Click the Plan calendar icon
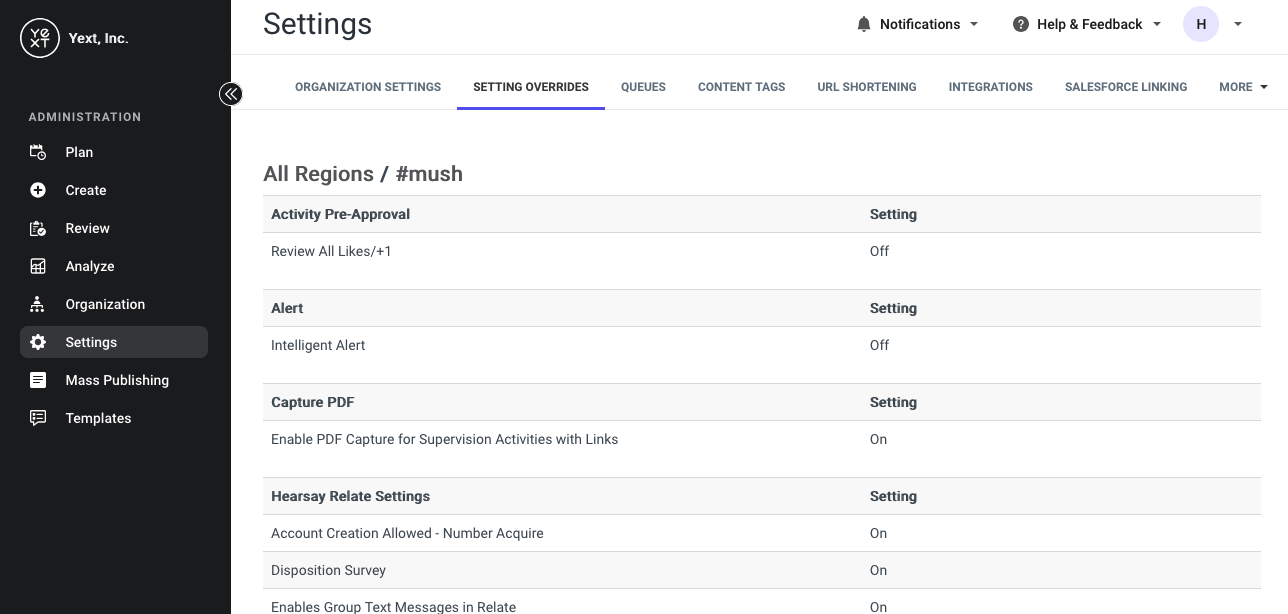 (x=38, y=152)
